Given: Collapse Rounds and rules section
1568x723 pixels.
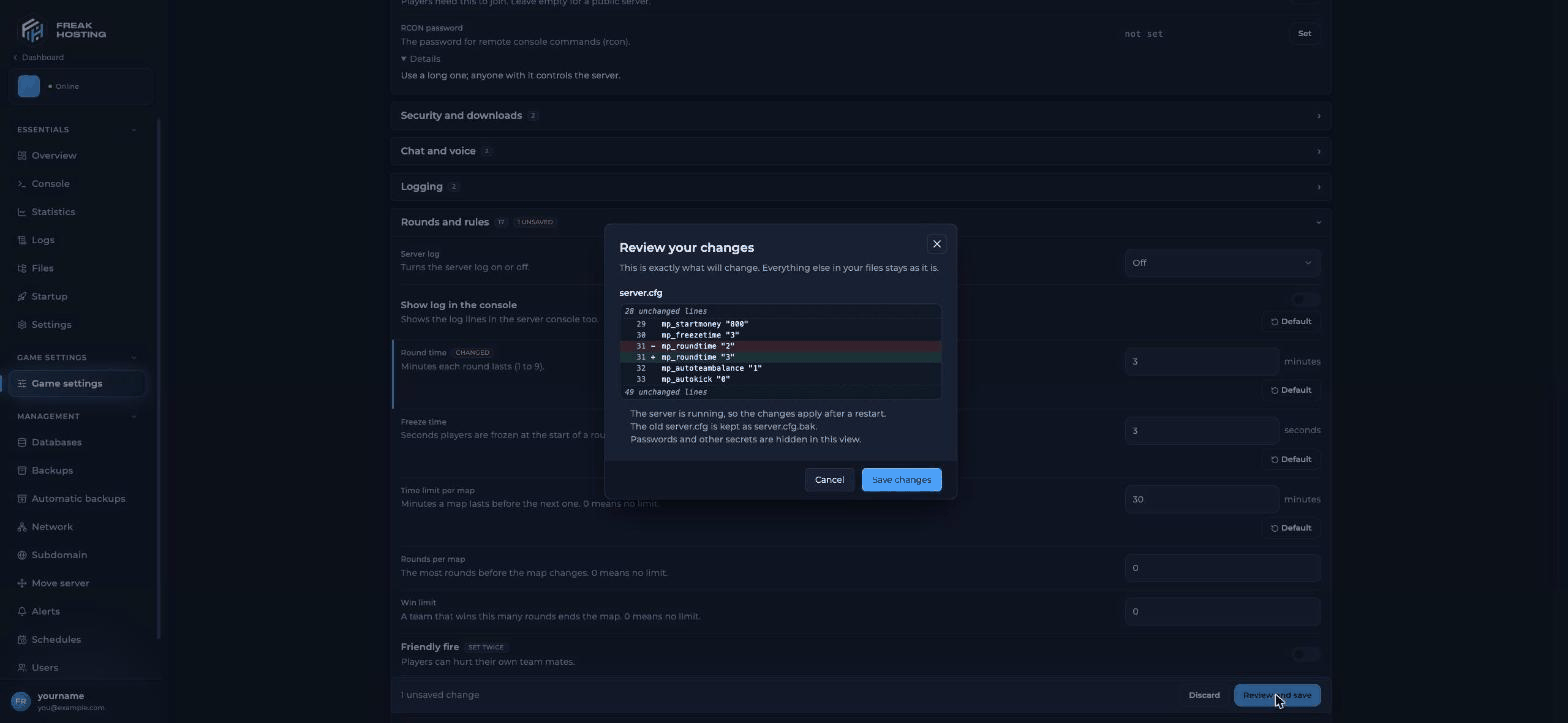Looking at the screenshot, I should 861,222.
